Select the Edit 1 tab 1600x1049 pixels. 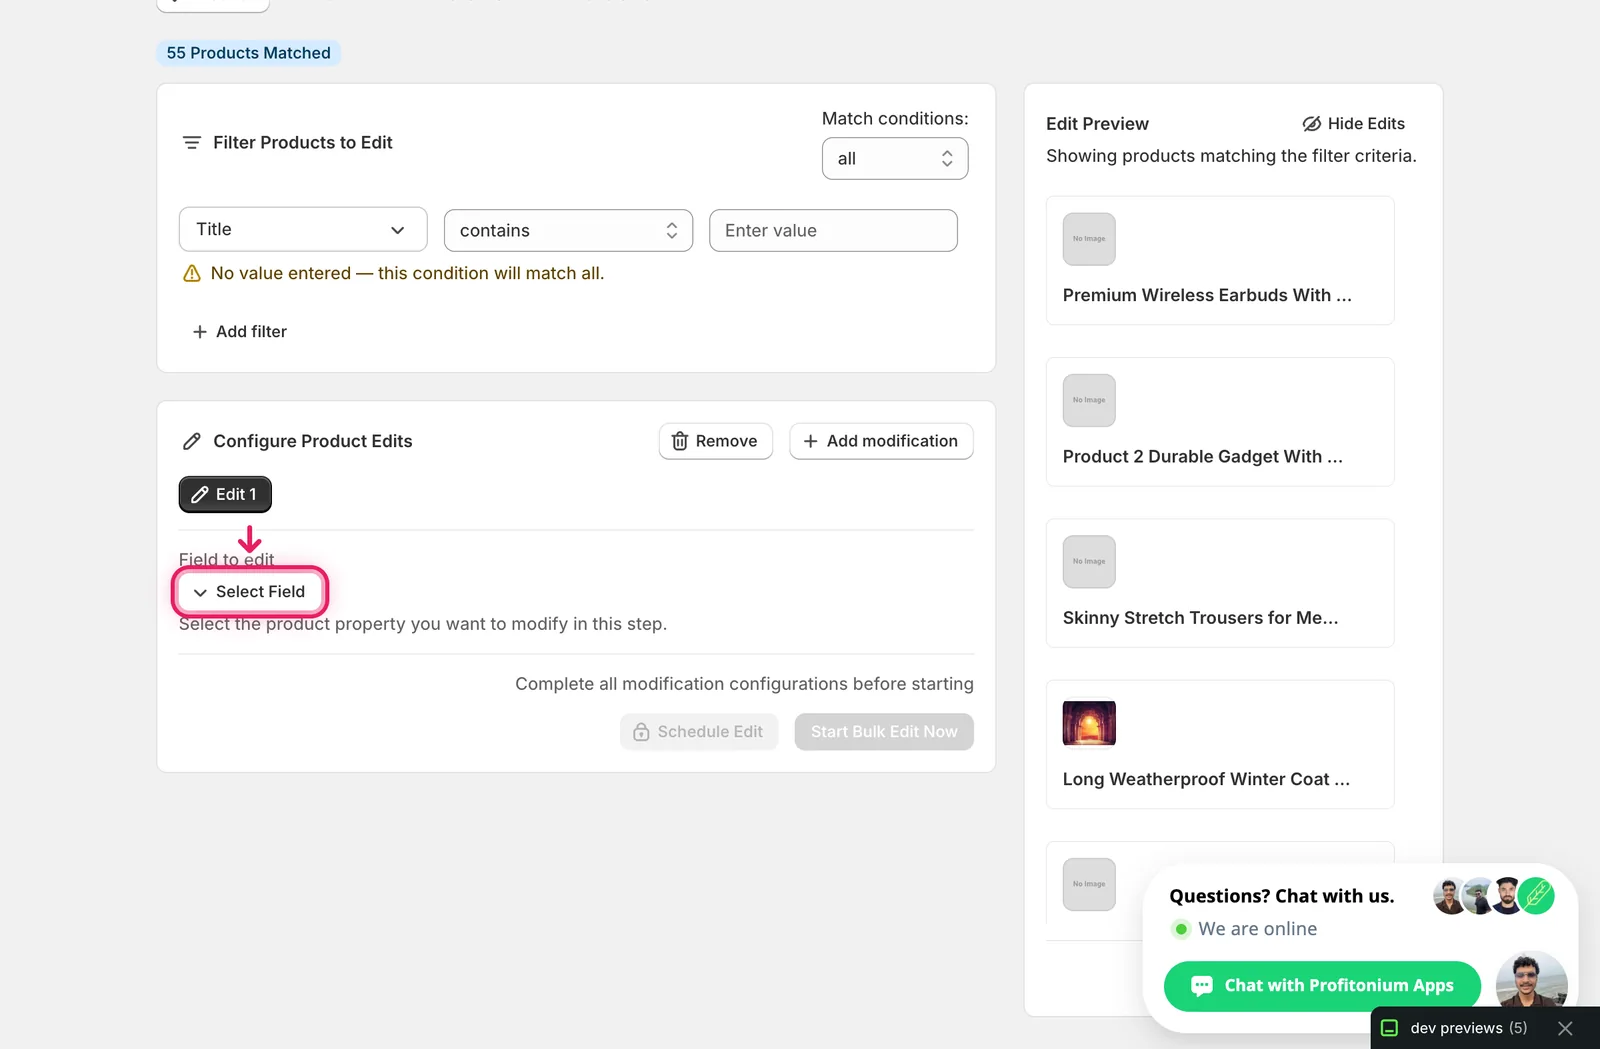point(225,494)
